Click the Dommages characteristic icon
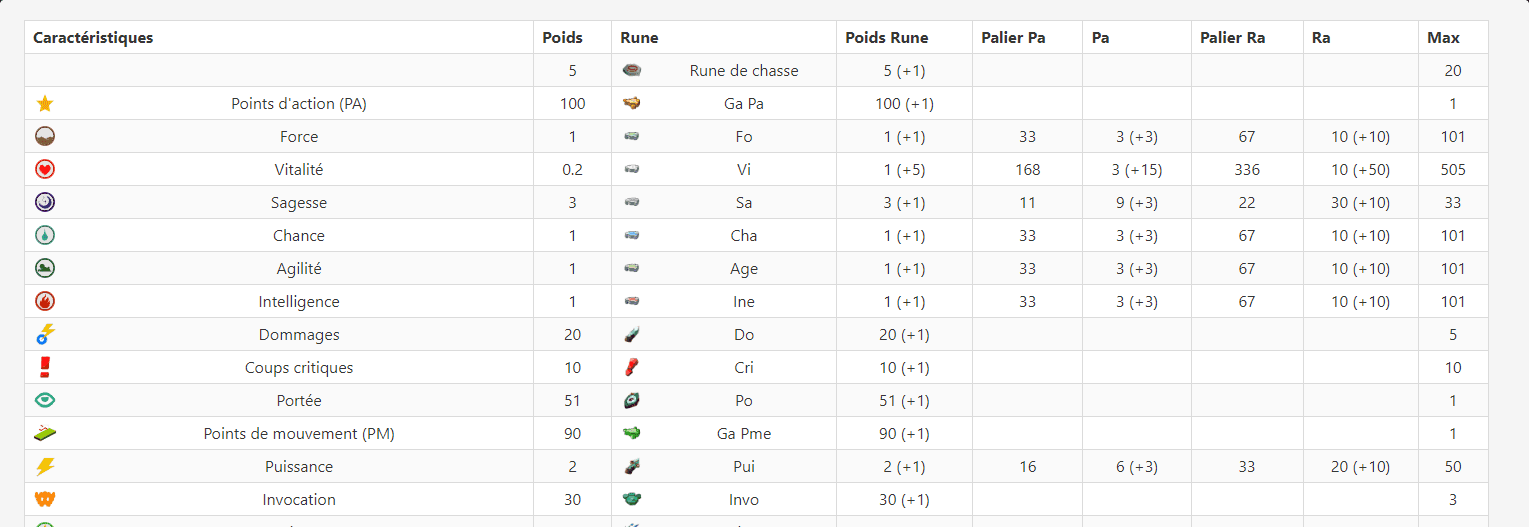The image size is (1529, 527). click(44, 334)
